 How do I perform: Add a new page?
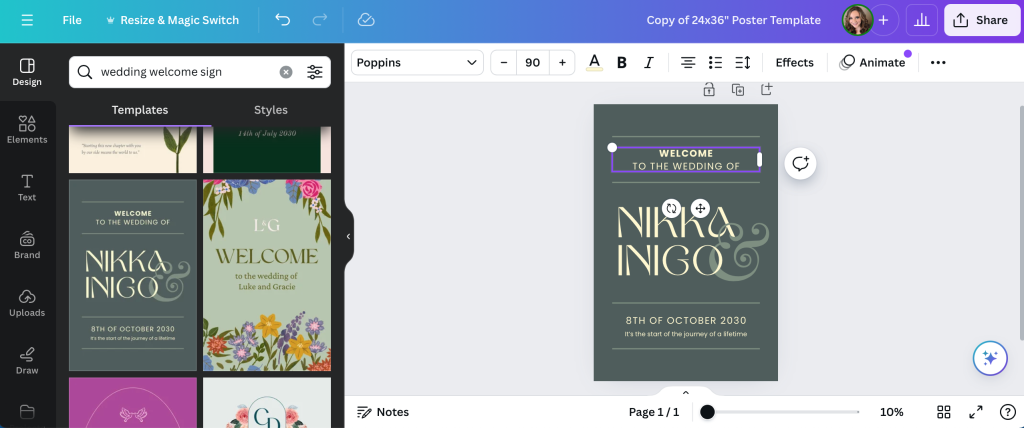[767, 89]
